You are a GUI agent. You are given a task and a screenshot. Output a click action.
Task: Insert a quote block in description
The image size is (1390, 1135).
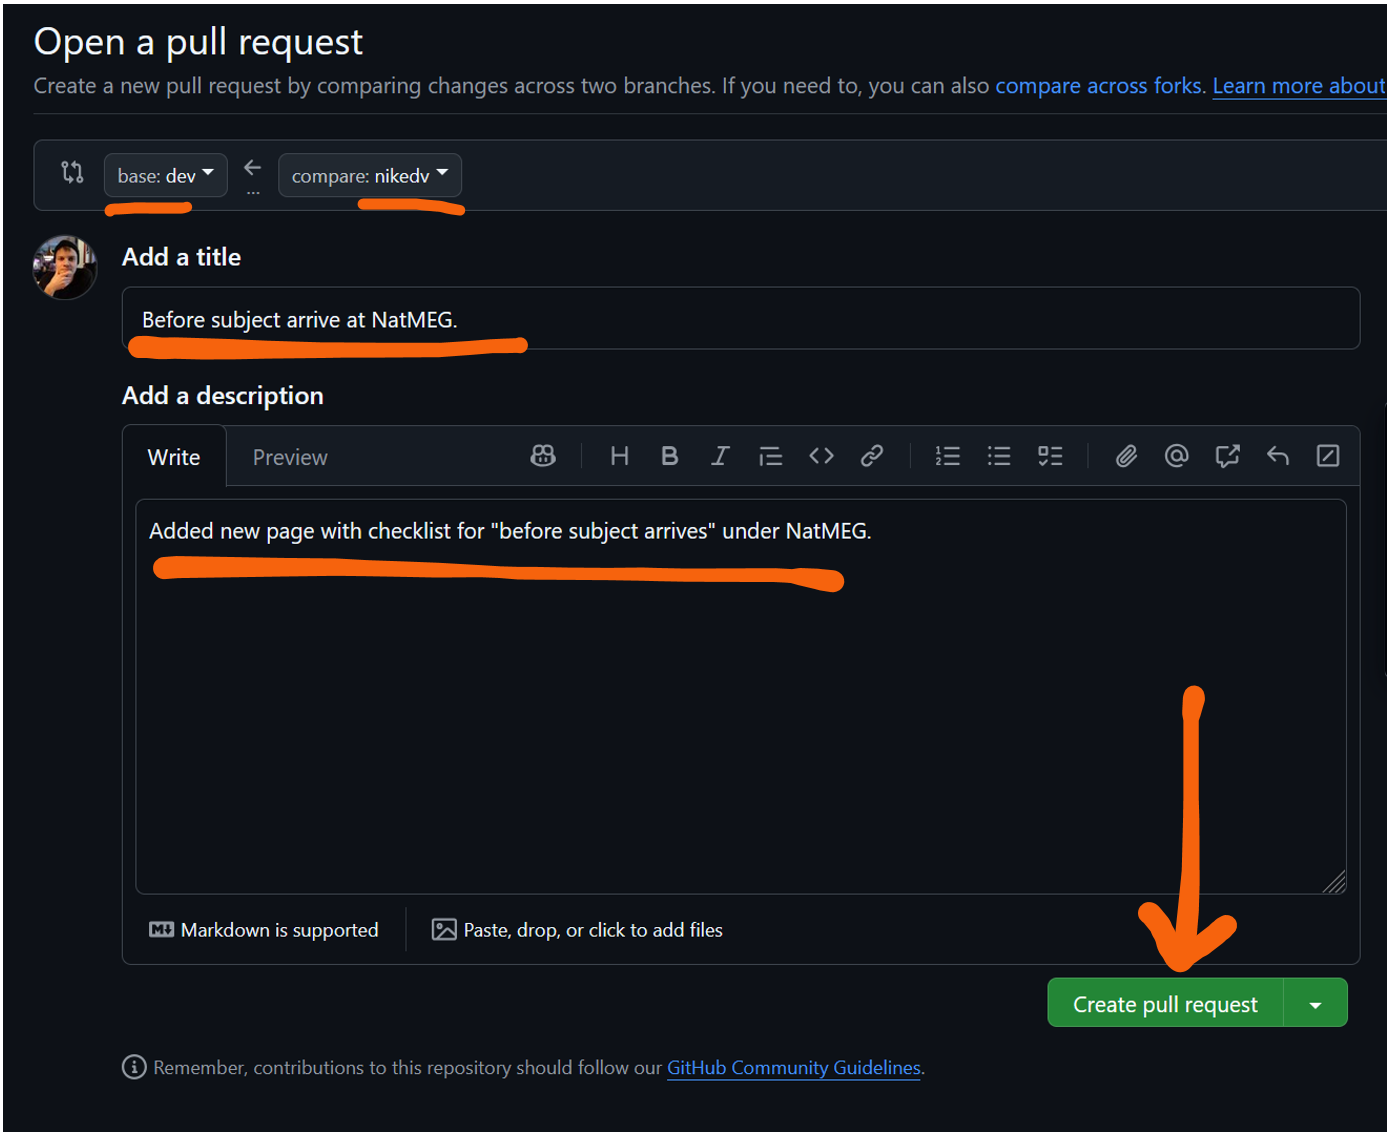click(x=770, y=457)
